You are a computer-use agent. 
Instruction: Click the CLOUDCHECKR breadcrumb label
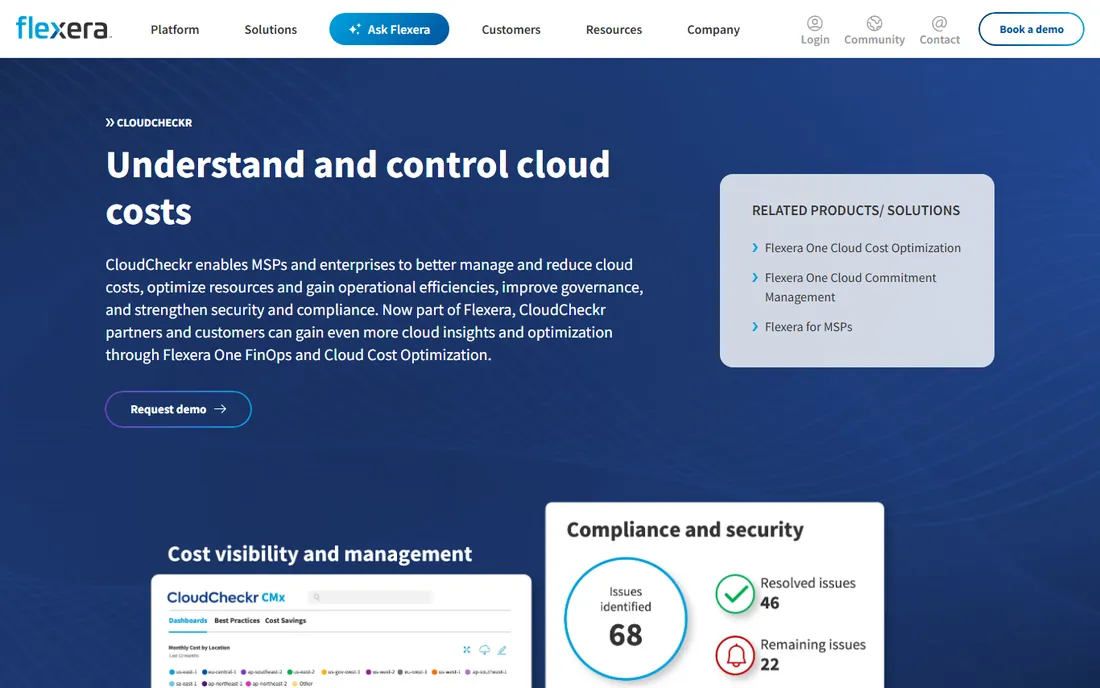tap(154, 123)
